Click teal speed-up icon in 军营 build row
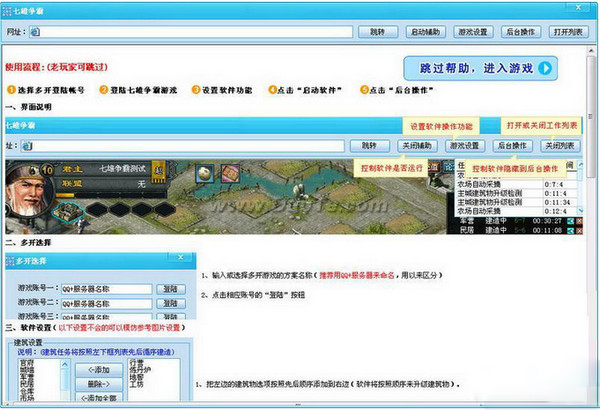 click(x=571, y=221)
